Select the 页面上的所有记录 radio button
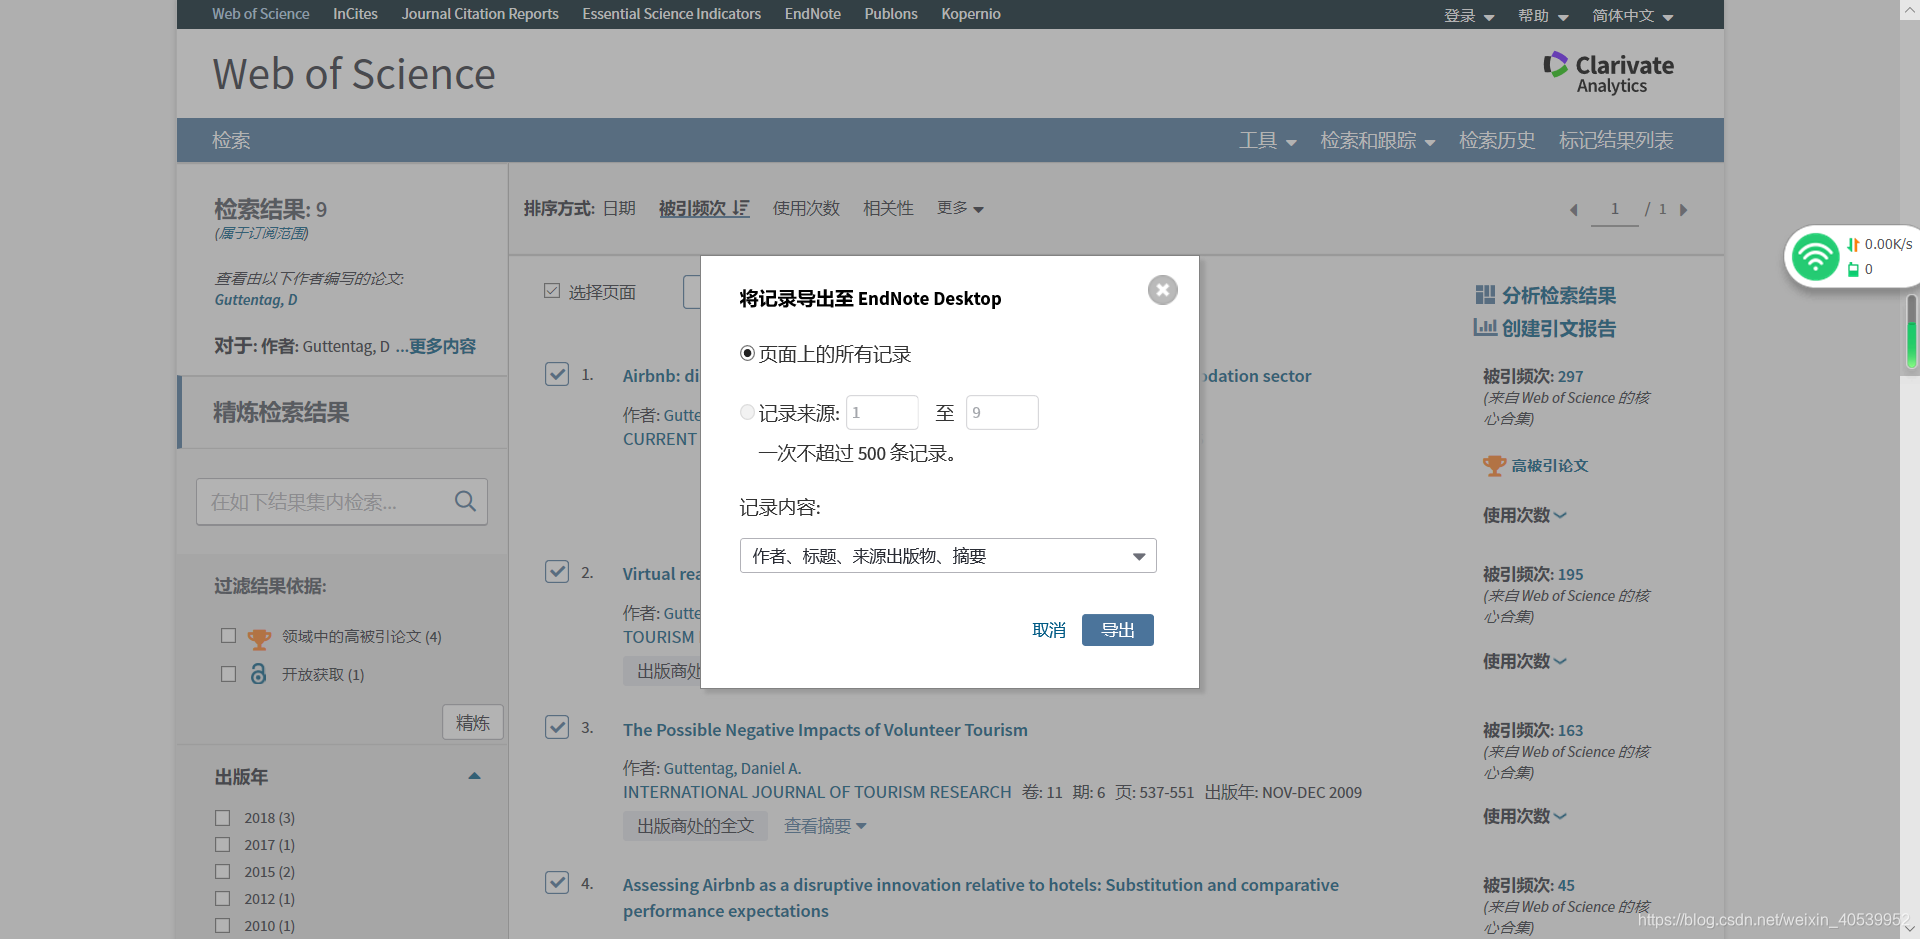 tap(747, 353)
